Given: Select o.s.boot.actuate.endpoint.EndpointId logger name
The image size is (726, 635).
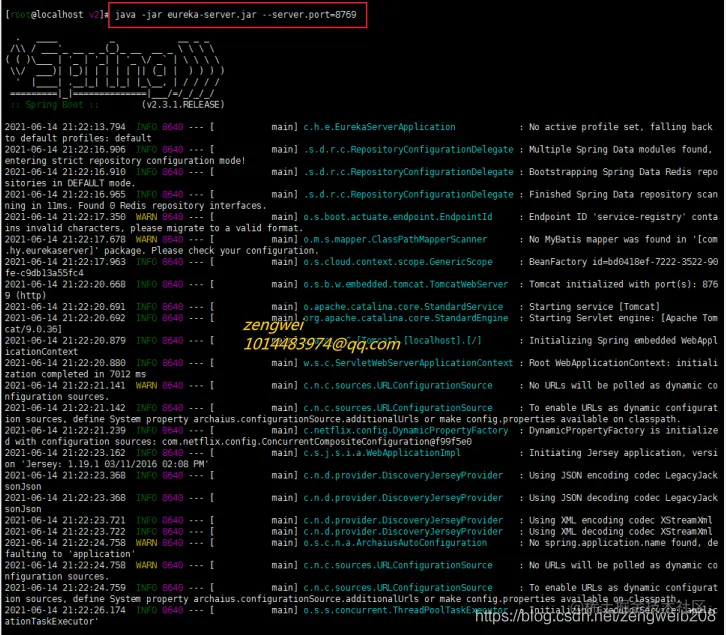Looking at the screenshot, I should (x=398, y=217).
